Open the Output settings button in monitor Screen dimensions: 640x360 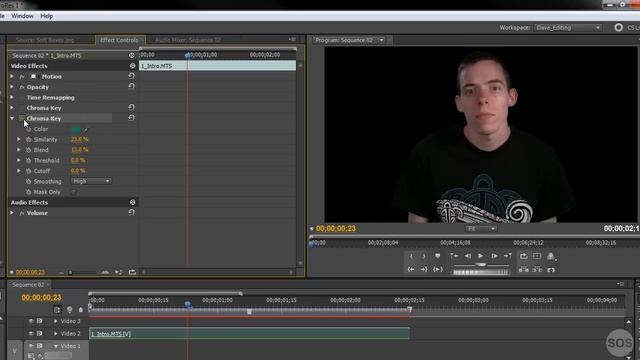pos(551,256)
